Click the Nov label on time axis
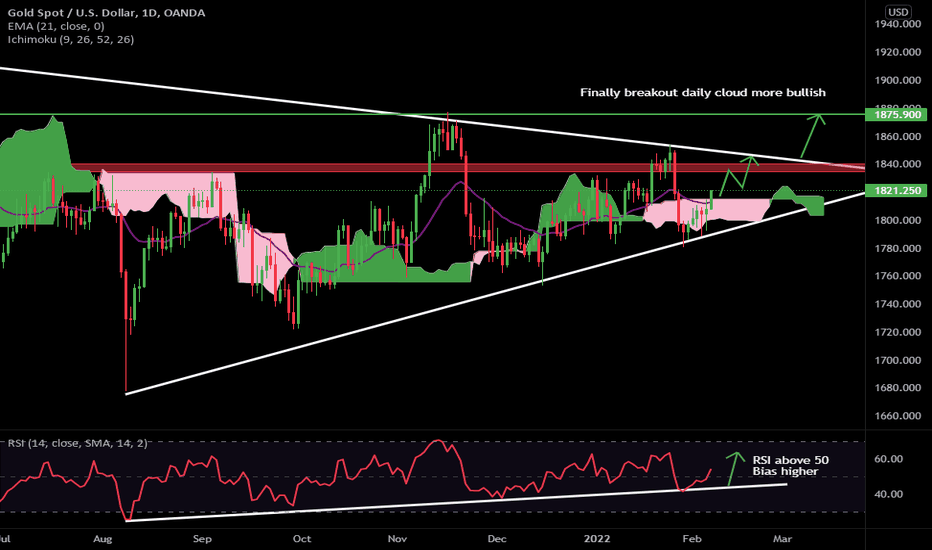The image size is (932, 550). coord(397,539)
